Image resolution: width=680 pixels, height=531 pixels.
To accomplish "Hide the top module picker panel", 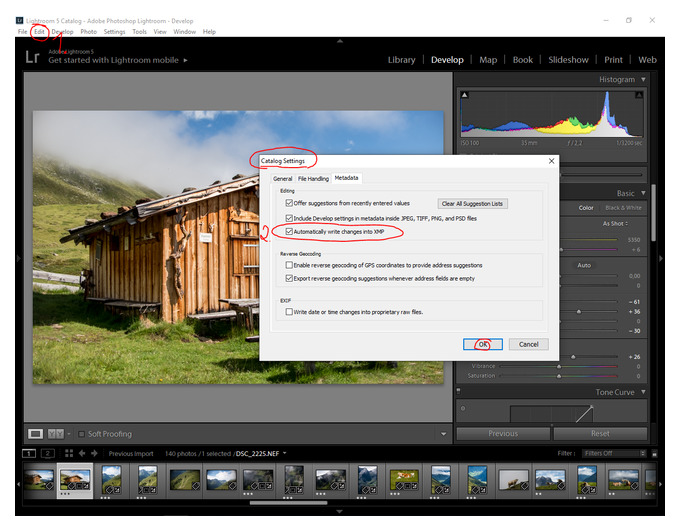I will tap(340, 41).
